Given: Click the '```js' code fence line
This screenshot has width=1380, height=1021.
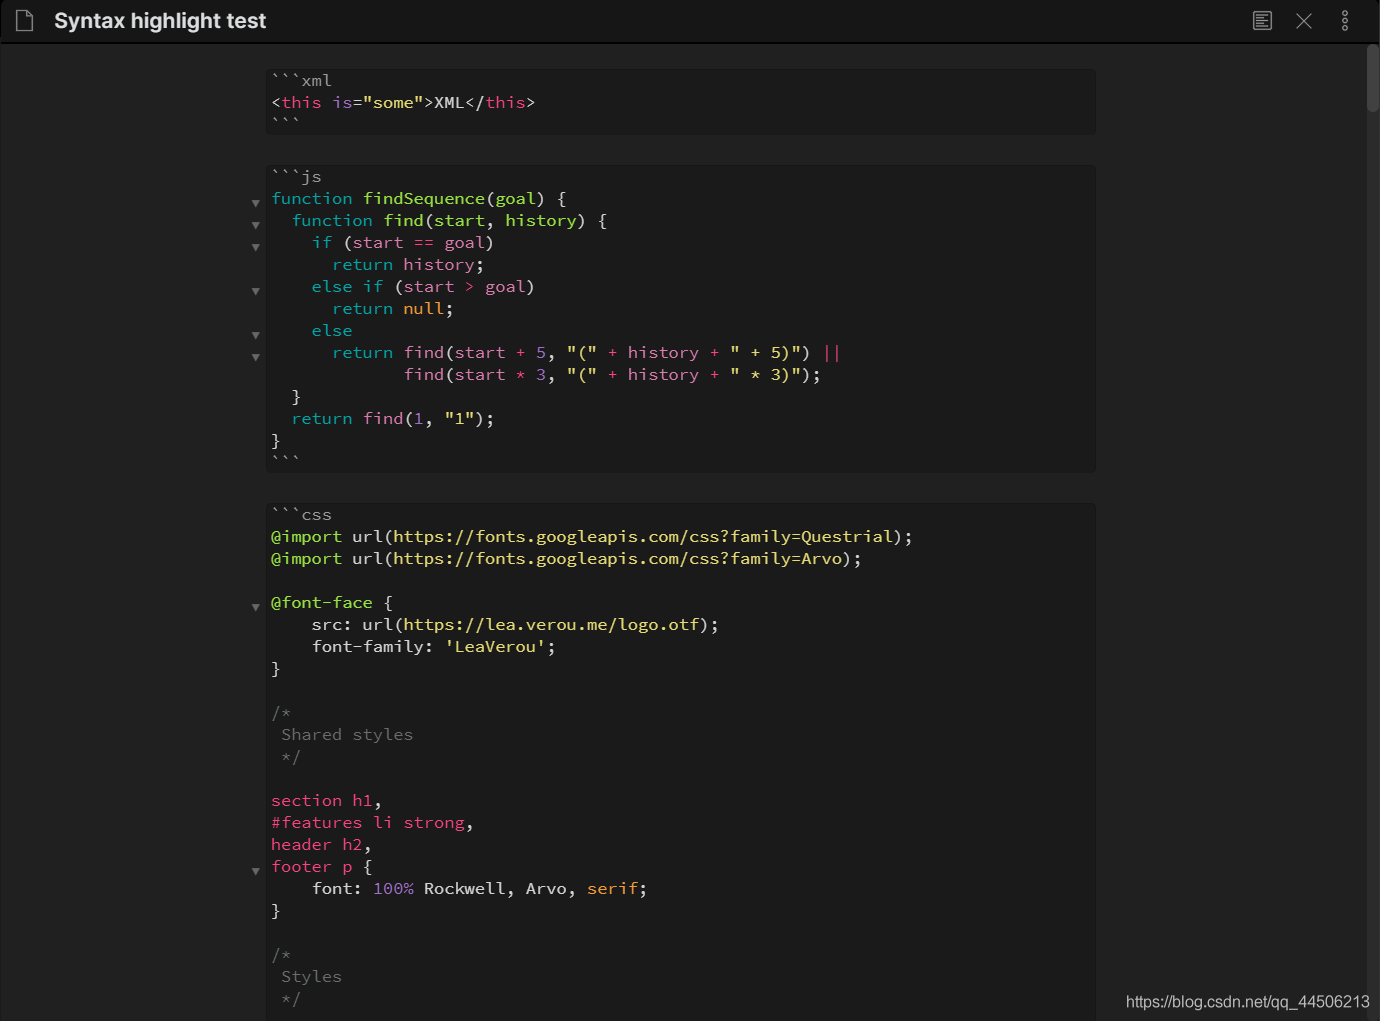Looking at the screenshot, I should tap(297, 177).
